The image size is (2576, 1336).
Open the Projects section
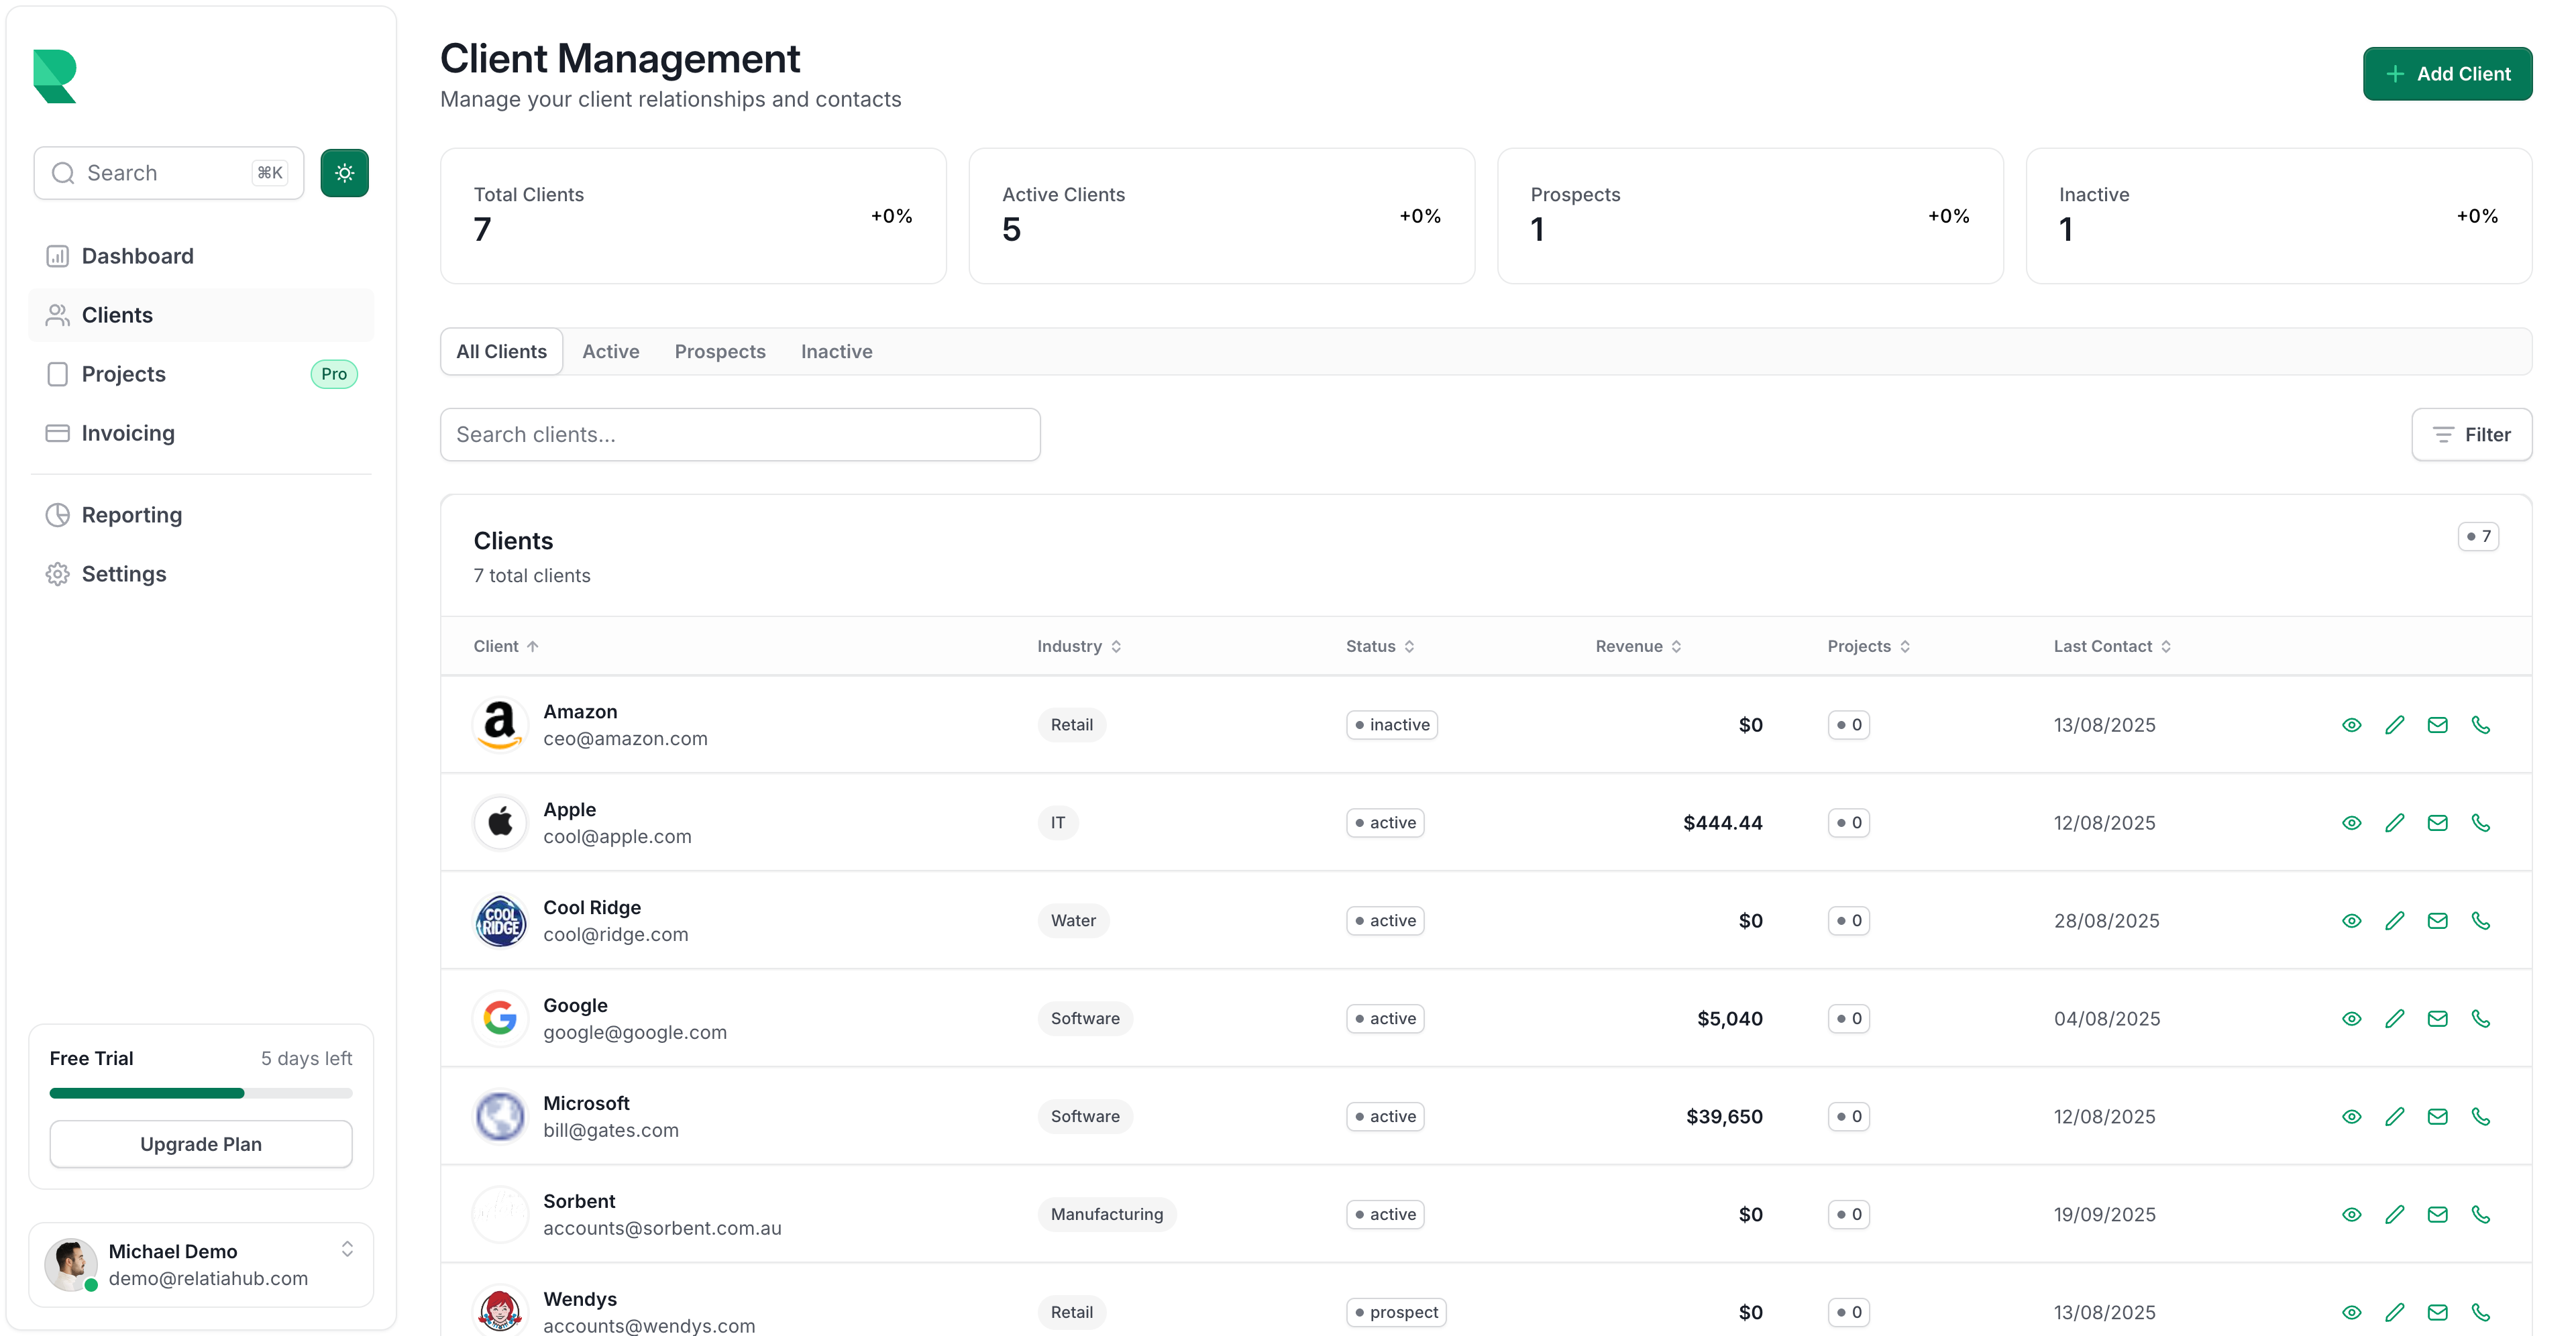tap(201, 374)
